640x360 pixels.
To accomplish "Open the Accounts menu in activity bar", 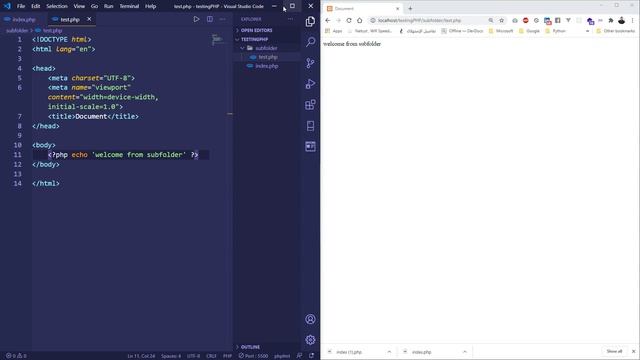I will tap(310, 319).
